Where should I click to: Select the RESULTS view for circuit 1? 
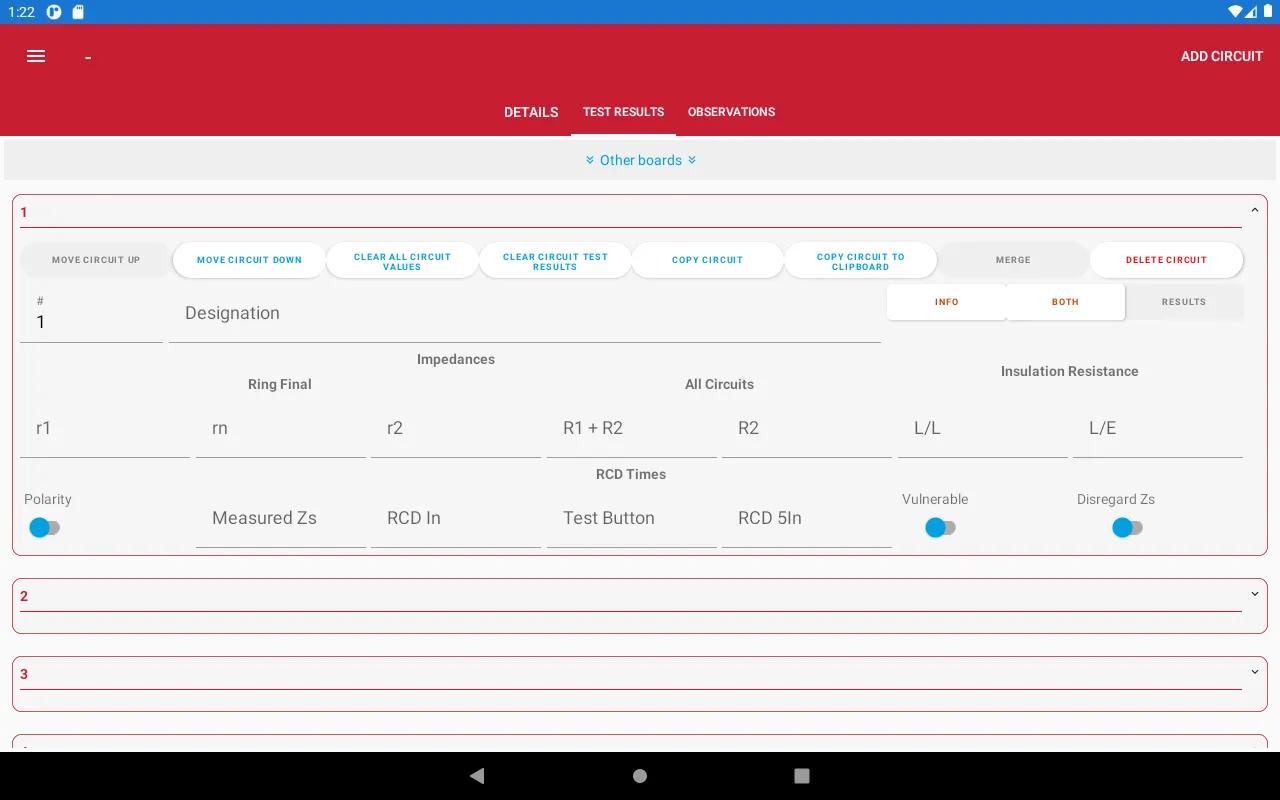click(1184, 301)
